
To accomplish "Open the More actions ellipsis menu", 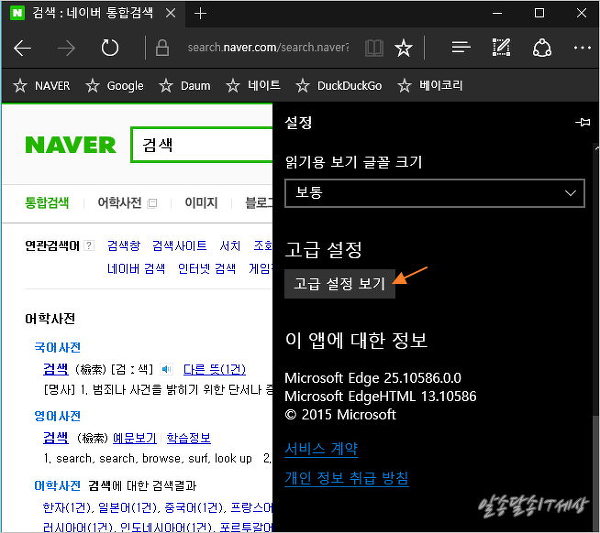I will point(582,48).
